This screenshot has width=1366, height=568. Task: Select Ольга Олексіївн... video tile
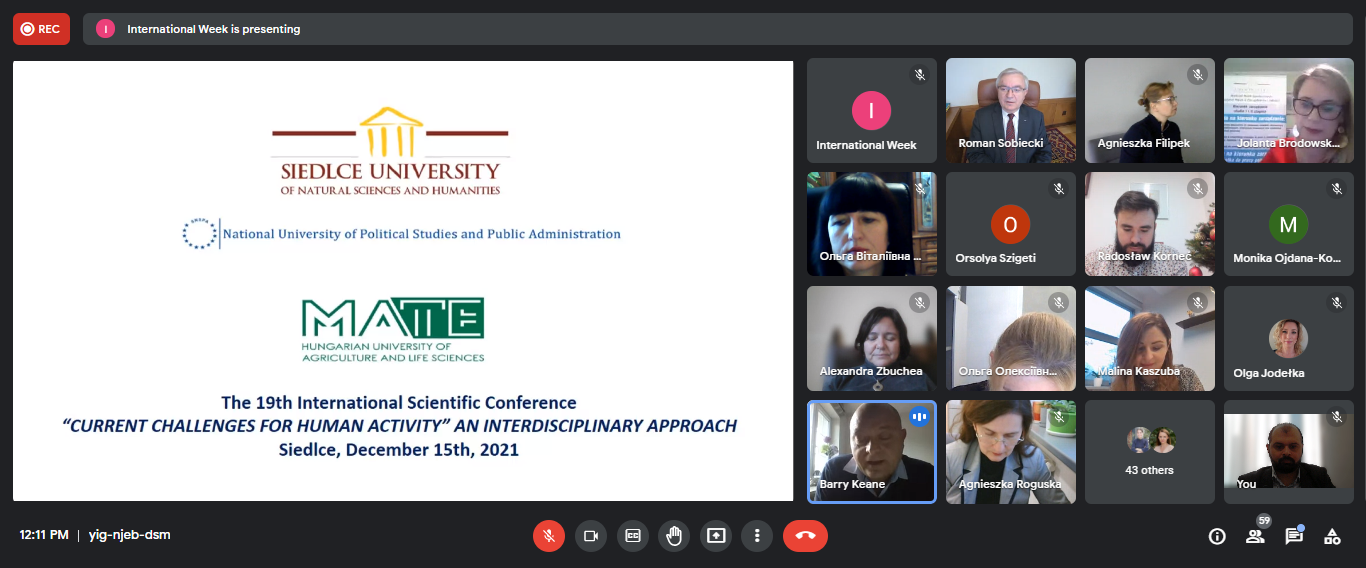click(x=1011, y=338)
